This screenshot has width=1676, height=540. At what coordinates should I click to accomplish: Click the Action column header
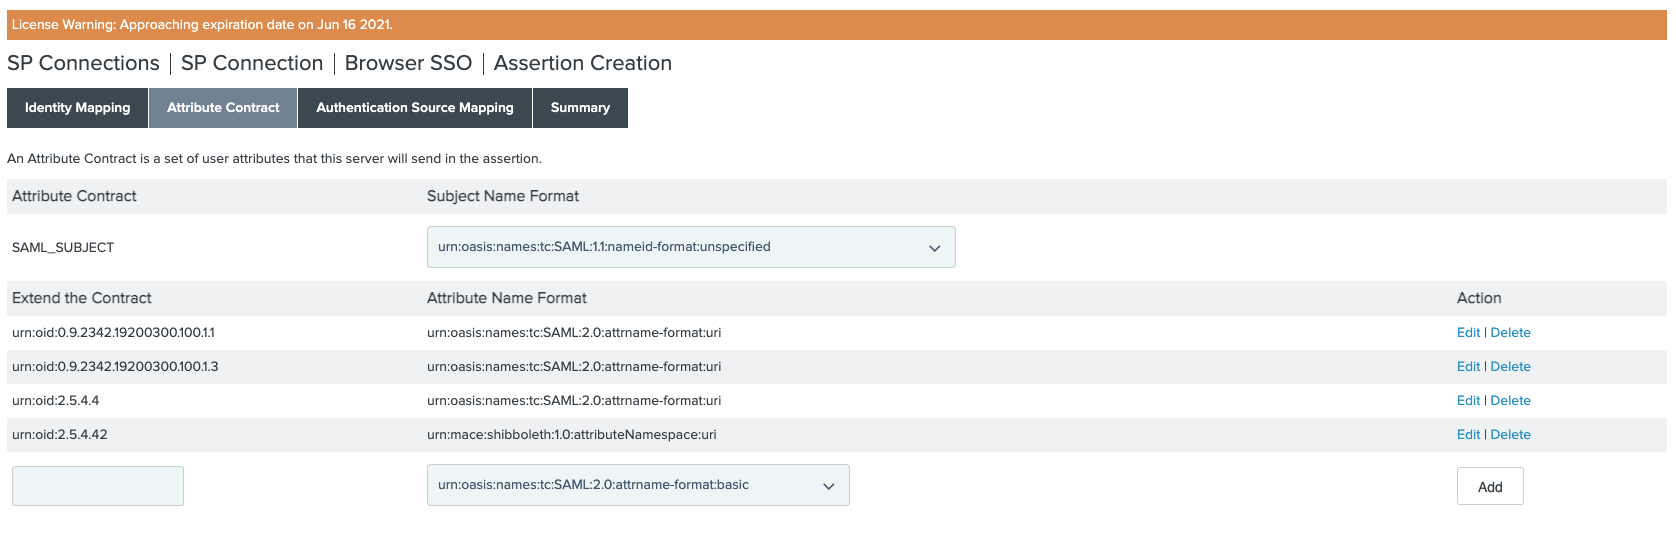[x=1479, y=298]
